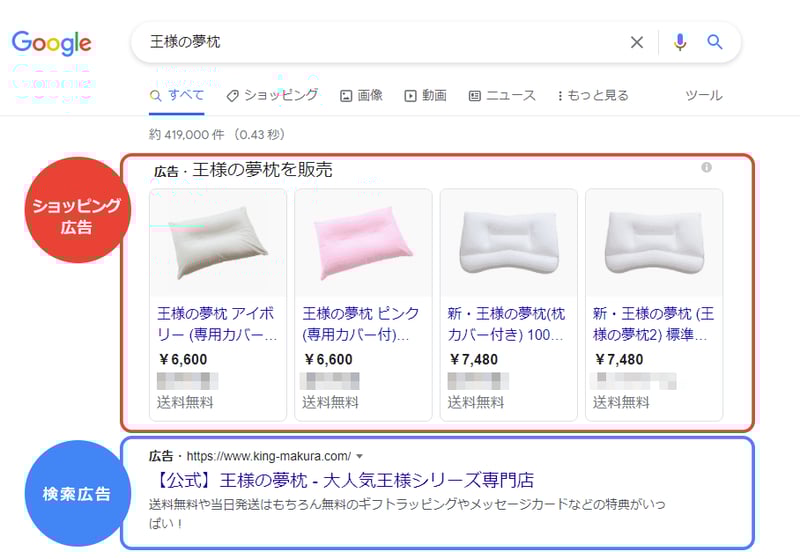Open the 新・王様の夢枕(枕カバー付き) 100 link
The height and width of the screenshot is (559, 800).
(x=506, y=324)
